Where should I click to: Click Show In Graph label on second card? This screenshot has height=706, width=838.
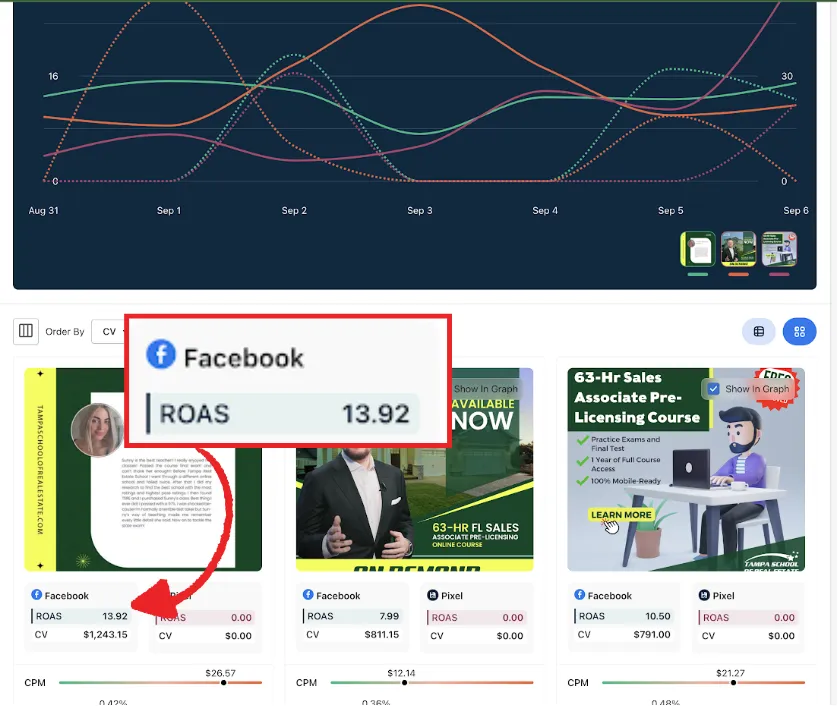point(486,389)
